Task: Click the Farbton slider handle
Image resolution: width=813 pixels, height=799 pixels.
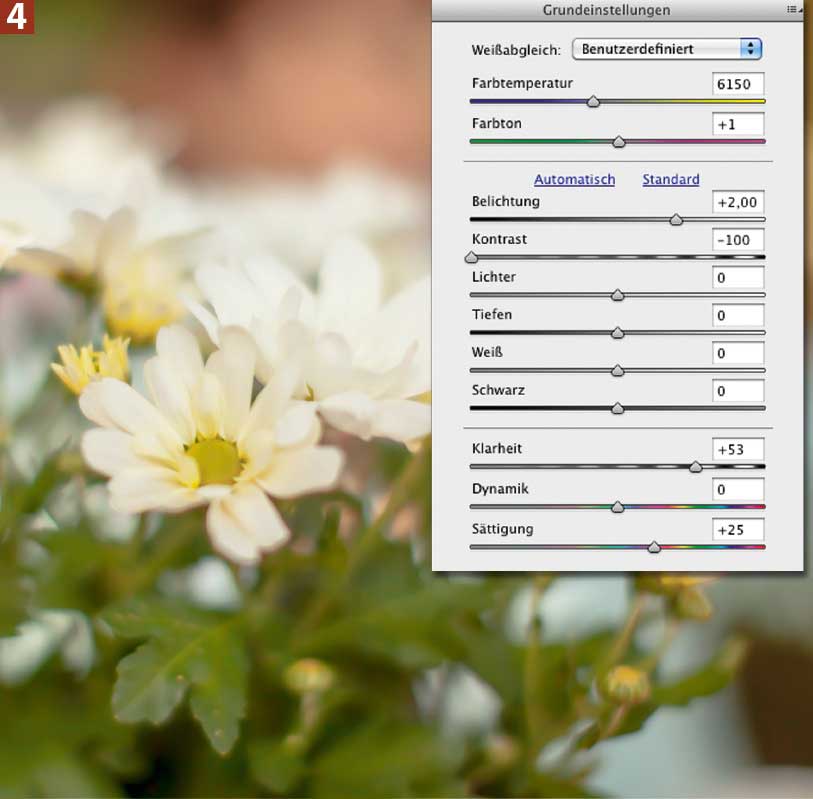Action: click(x=619, y=142)
